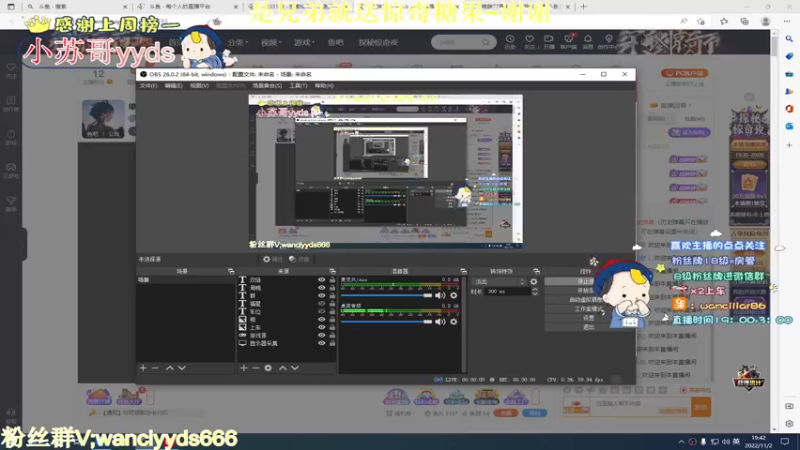The height and width of the screenshot is (450, 800).
Task: Open OBS 文件(F) menu
Action: 148,86
